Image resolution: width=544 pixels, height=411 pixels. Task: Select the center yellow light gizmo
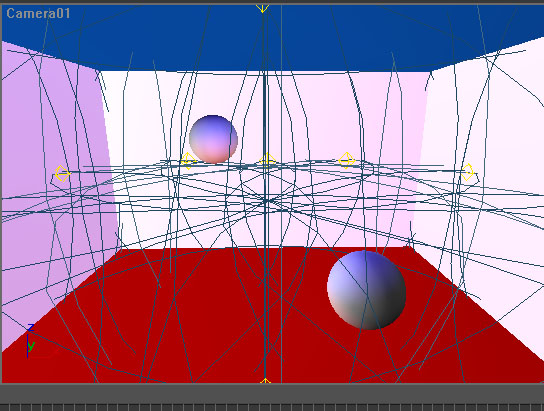(x=267, y=160)
